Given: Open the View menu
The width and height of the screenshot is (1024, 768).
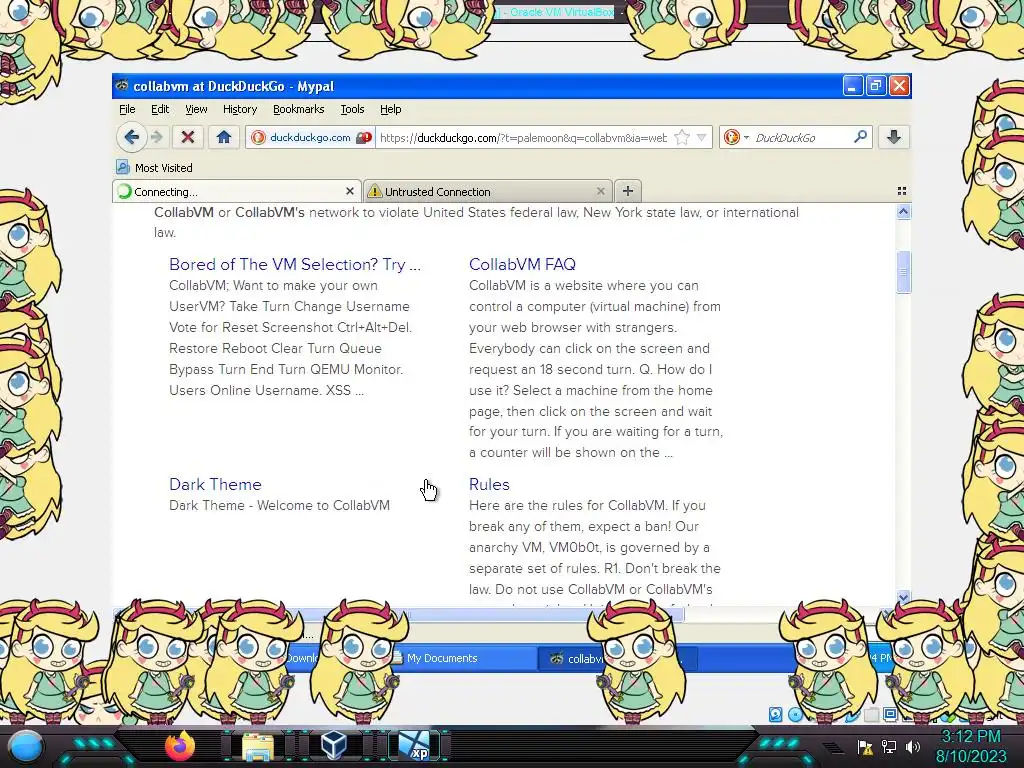Looking at the screenshot, I should pos(196,109).
